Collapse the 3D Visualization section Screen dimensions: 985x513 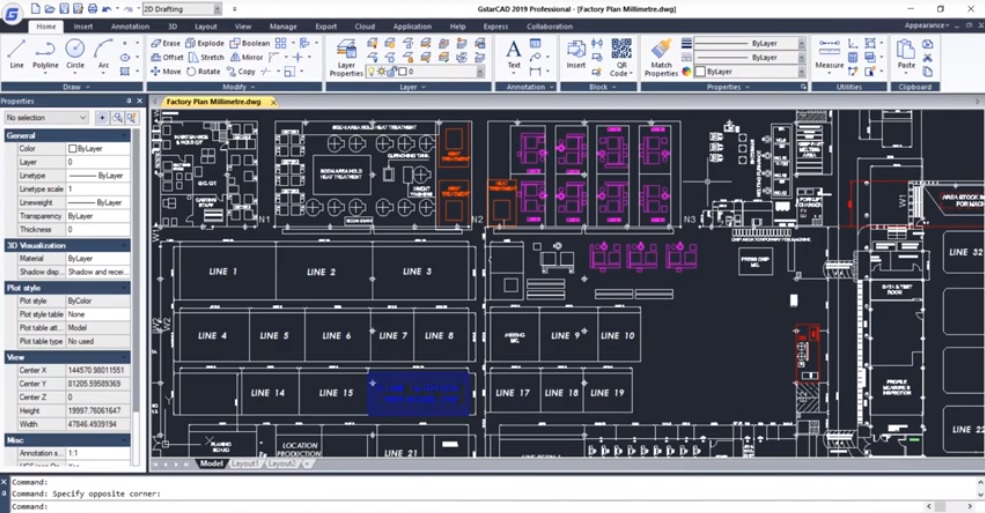click(x=125, y=245)
